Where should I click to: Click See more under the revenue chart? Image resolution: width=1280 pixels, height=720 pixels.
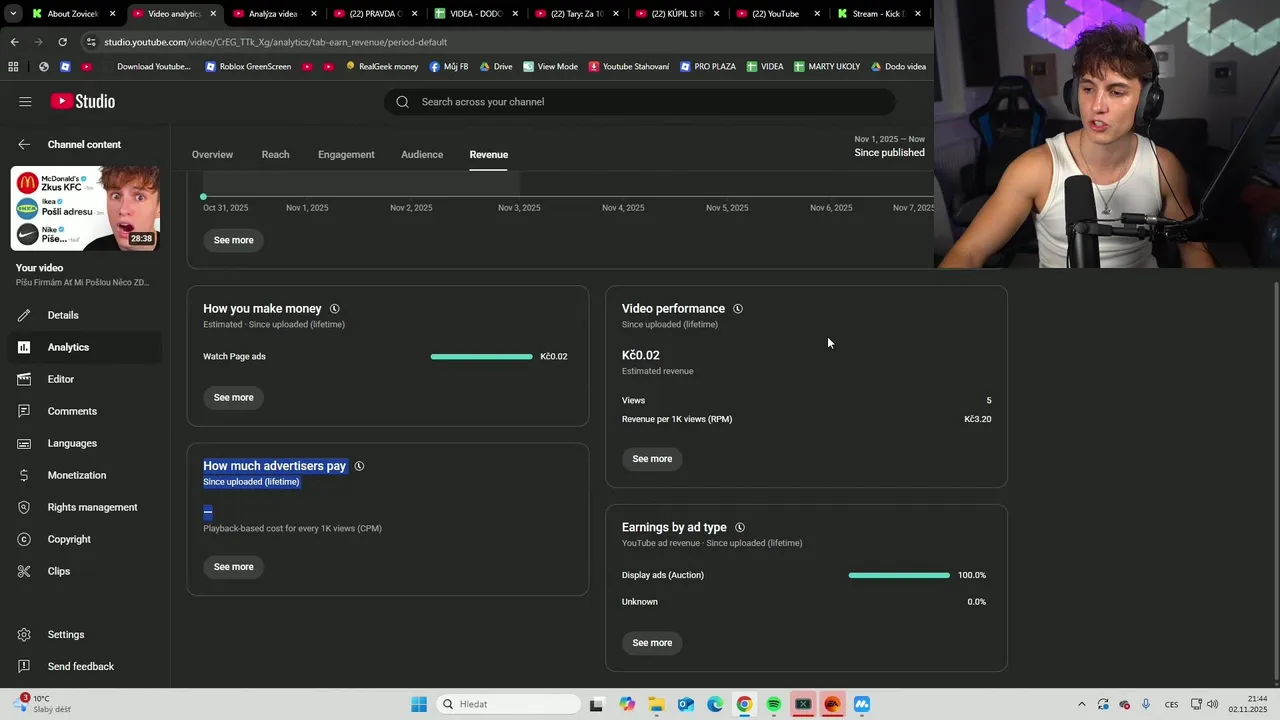click(233, 240)
